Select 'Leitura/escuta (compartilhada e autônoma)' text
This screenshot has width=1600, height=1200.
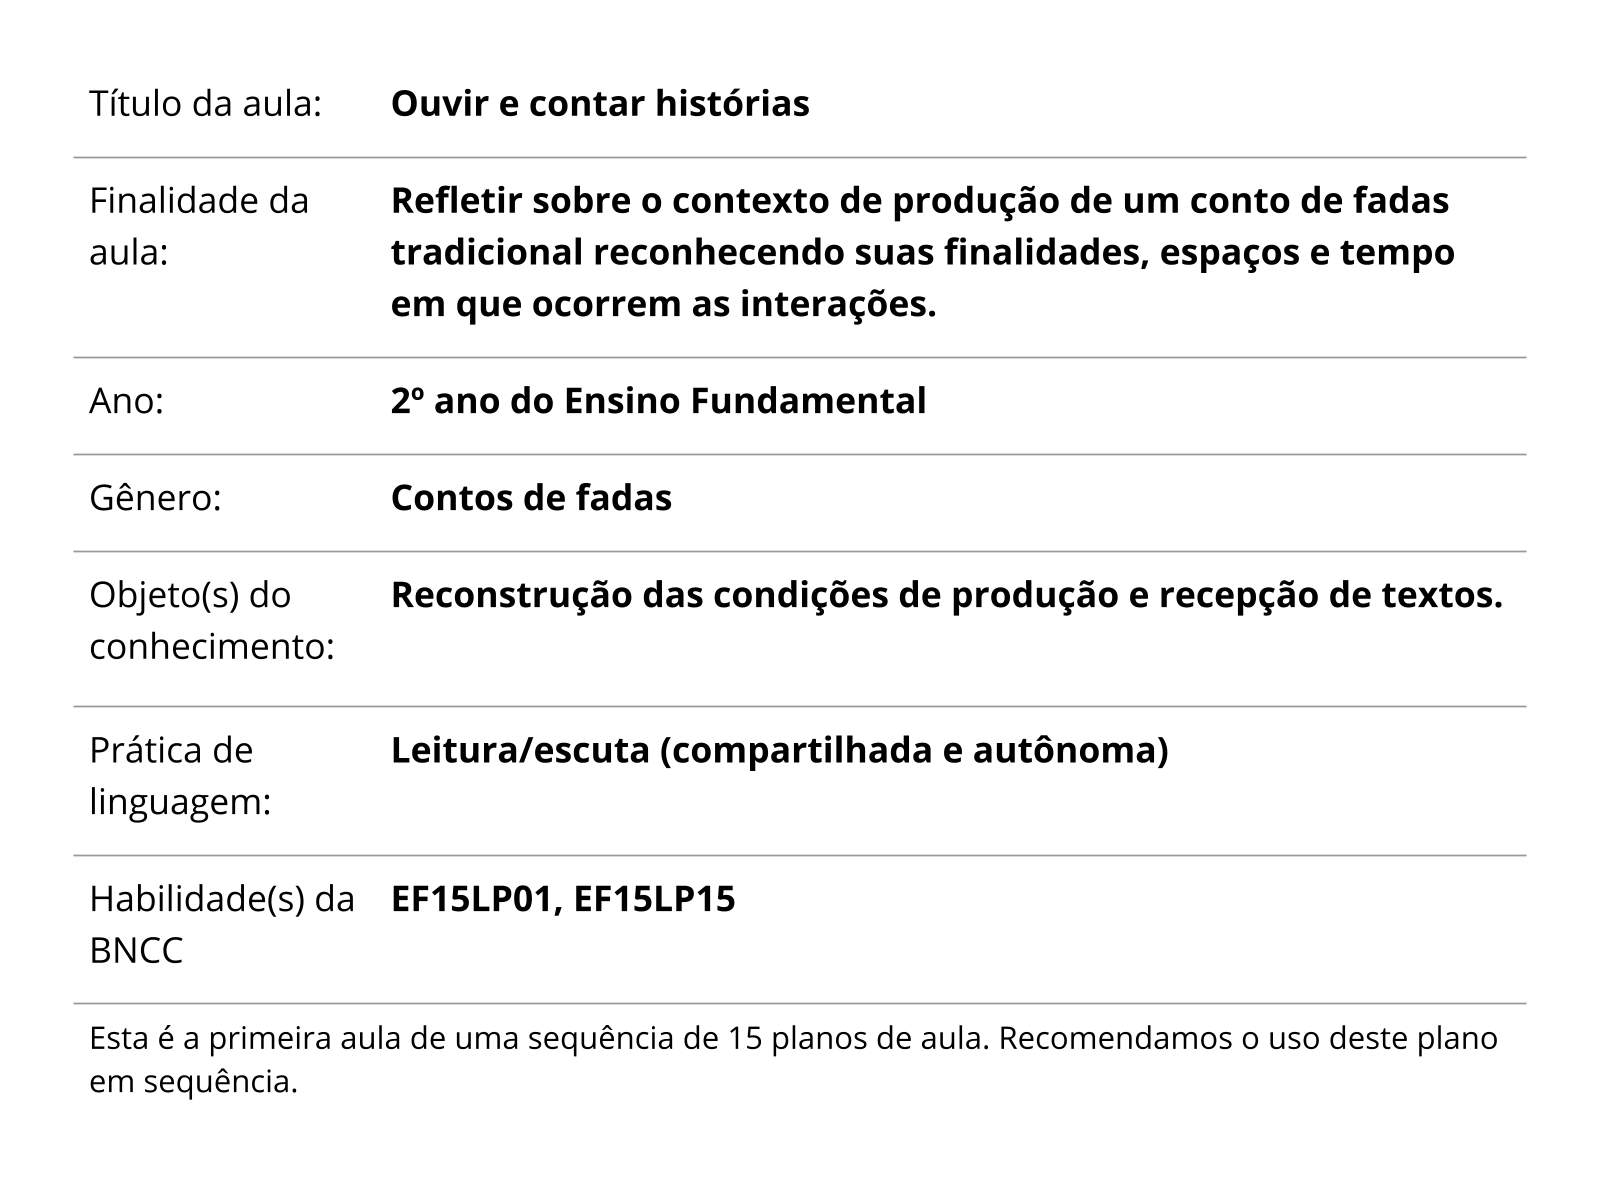tap(779, 750)
